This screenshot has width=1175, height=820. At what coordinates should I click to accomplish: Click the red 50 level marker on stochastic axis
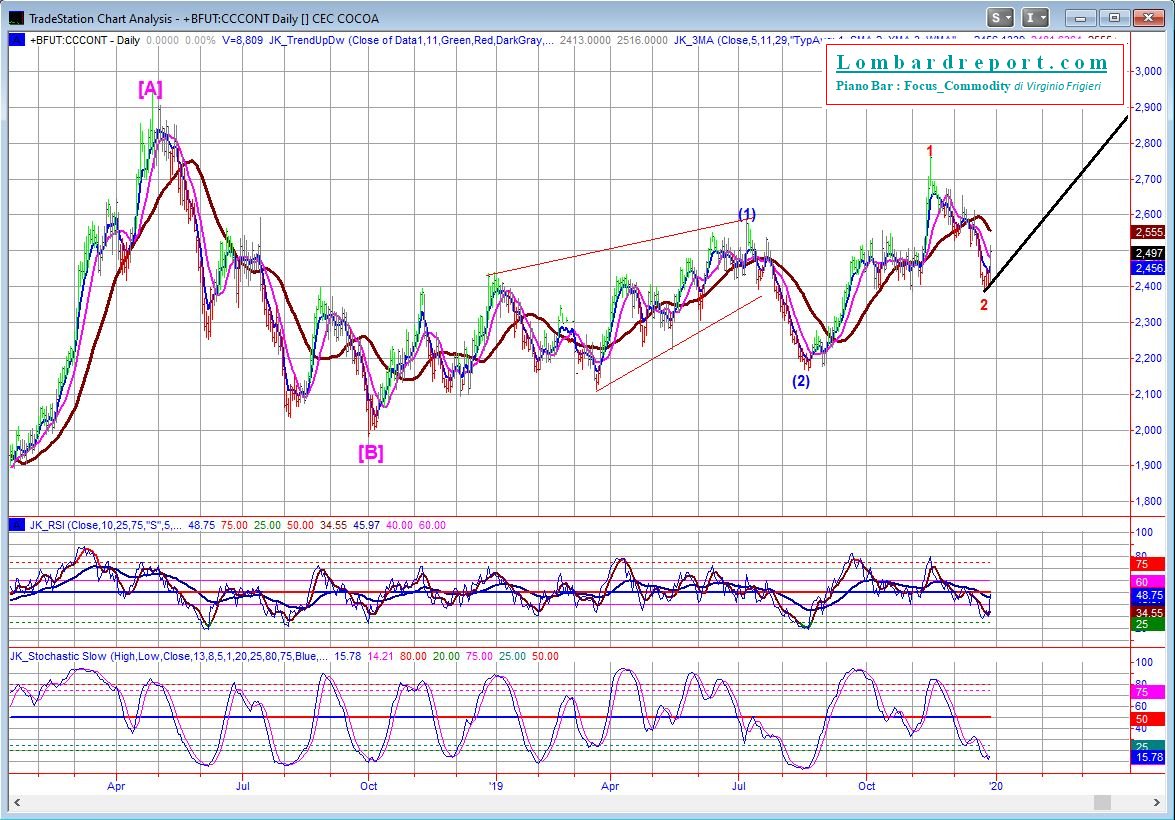1148,719
